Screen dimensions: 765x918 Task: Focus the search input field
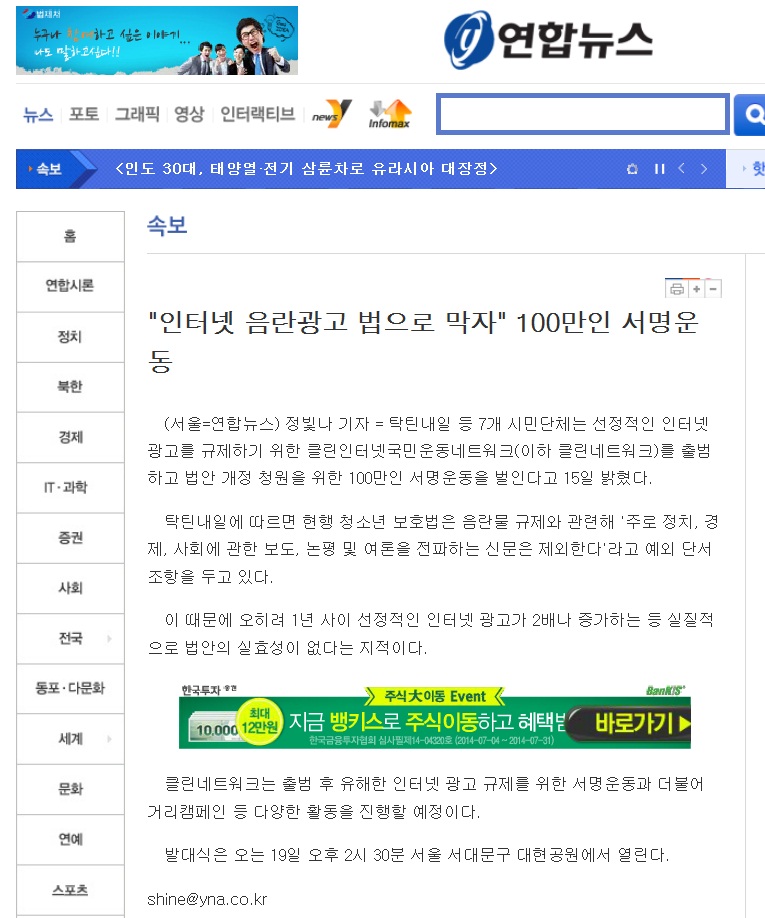tap(583, 114)
